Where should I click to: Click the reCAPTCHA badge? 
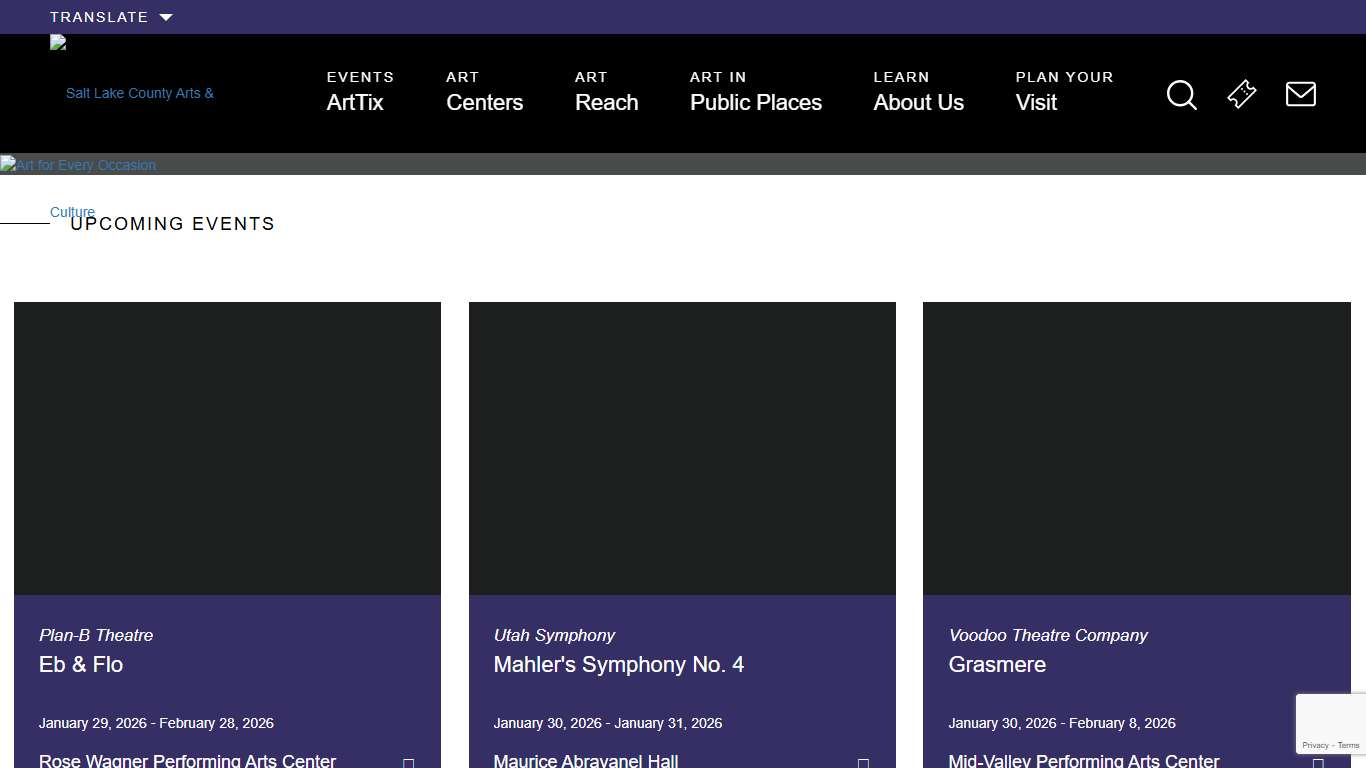1330,723
